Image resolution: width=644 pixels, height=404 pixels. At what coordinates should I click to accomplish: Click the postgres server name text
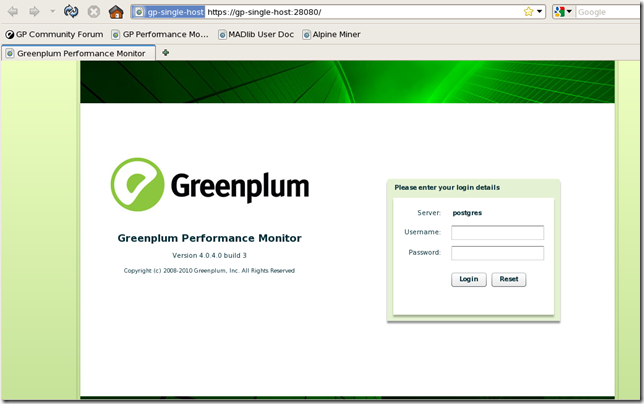(467, 213)
